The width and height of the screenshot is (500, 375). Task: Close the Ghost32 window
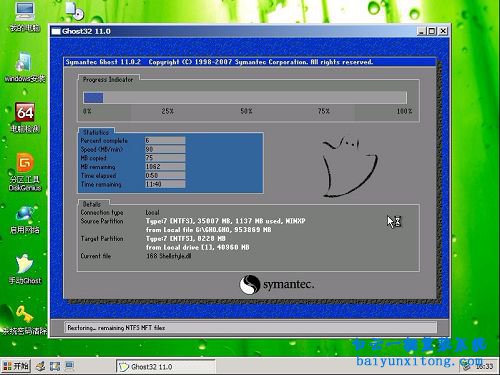pyautogui.click(x=443, y=31)
